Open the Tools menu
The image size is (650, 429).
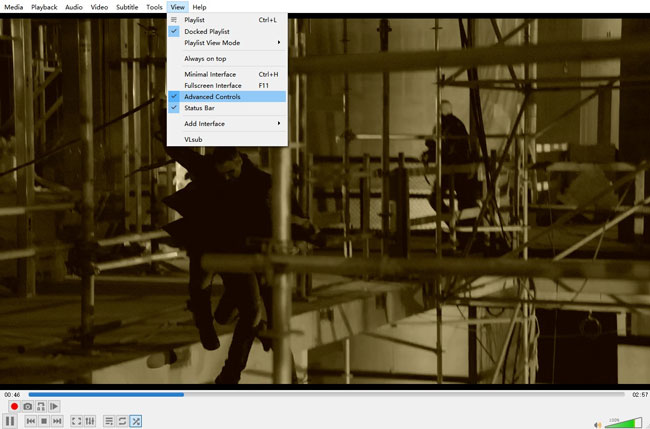coord(154,7)
